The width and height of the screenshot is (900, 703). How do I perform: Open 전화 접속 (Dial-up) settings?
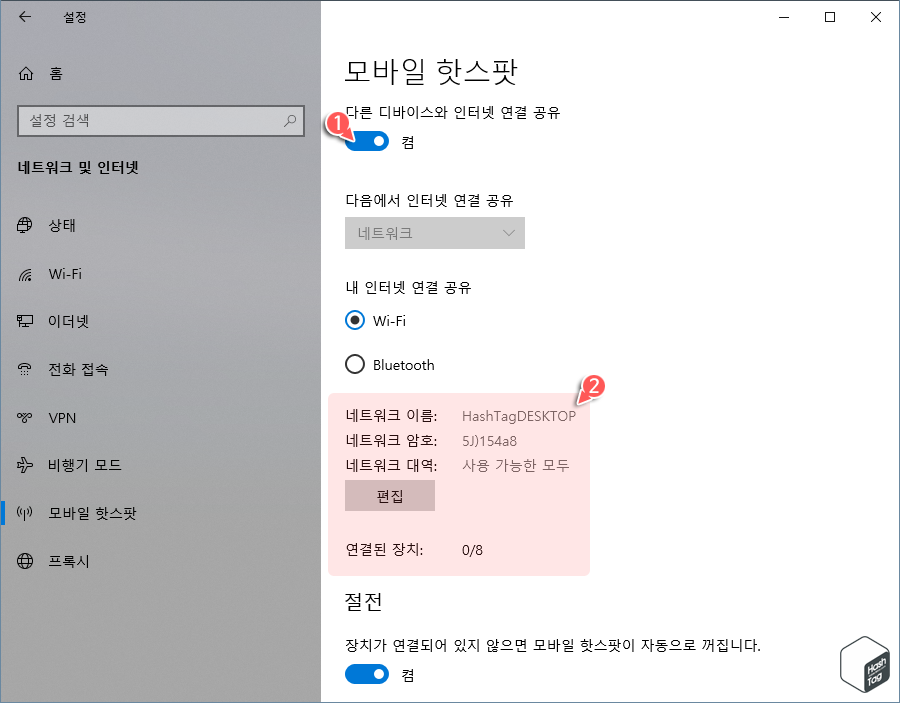pyautogui.click(x=24, y=369)
